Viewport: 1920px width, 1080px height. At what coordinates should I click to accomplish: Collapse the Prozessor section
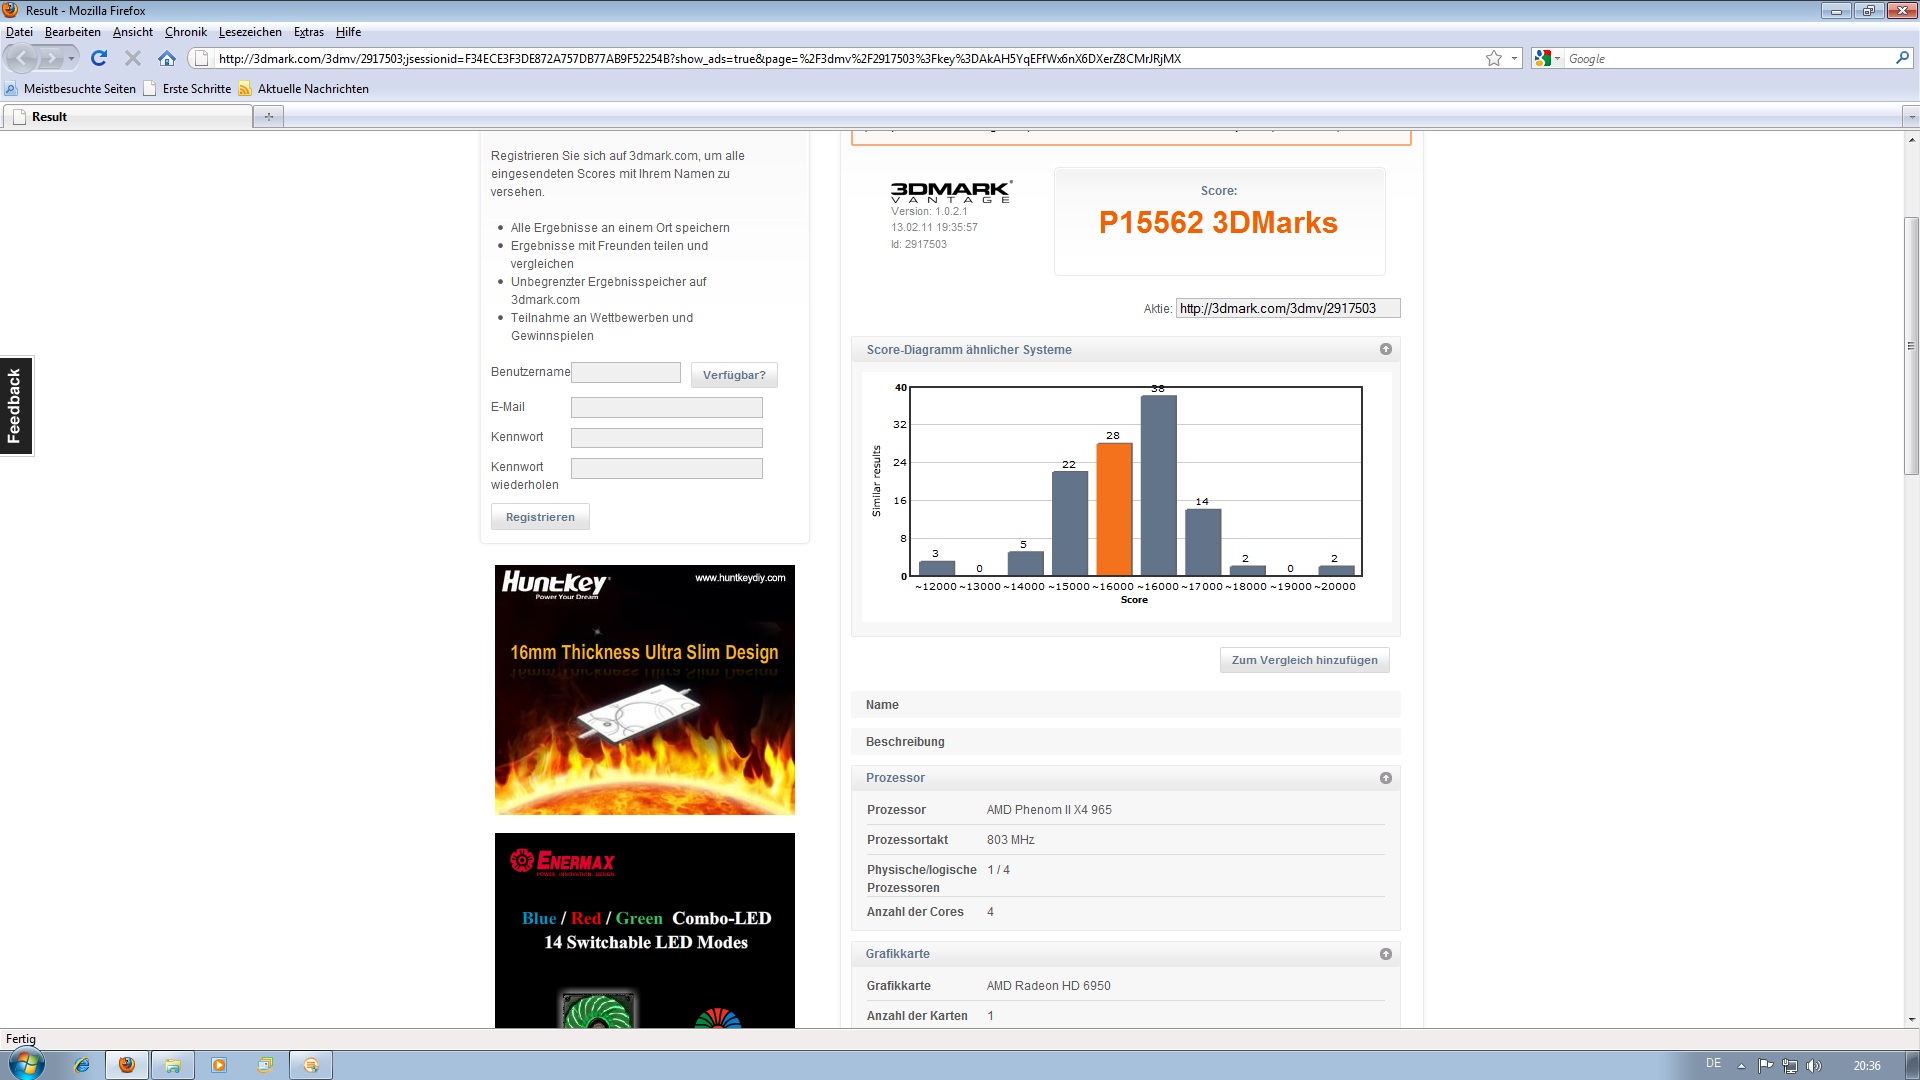pos(1385,778)
